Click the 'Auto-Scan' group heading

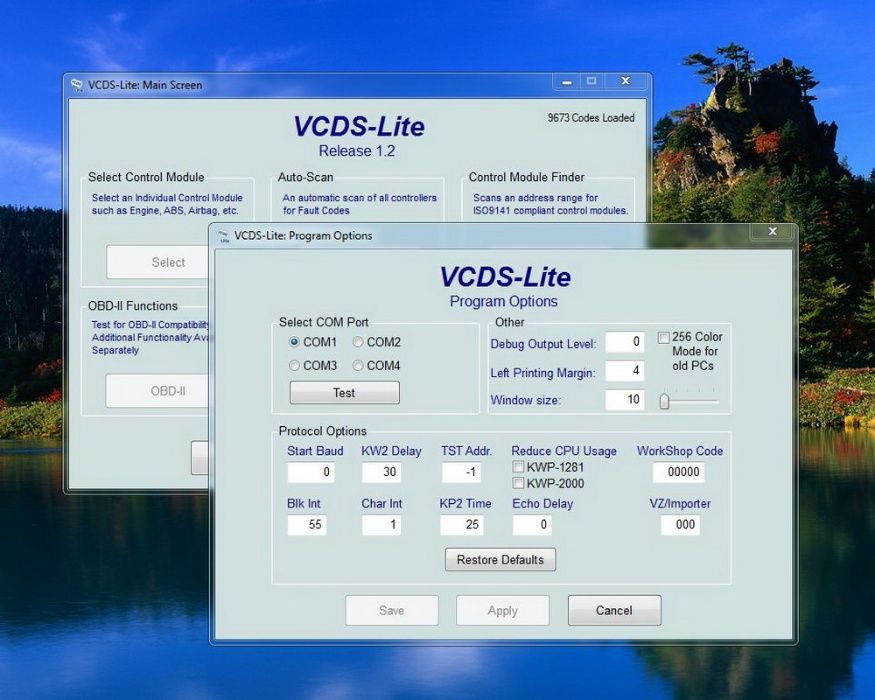tap(305, 177)
